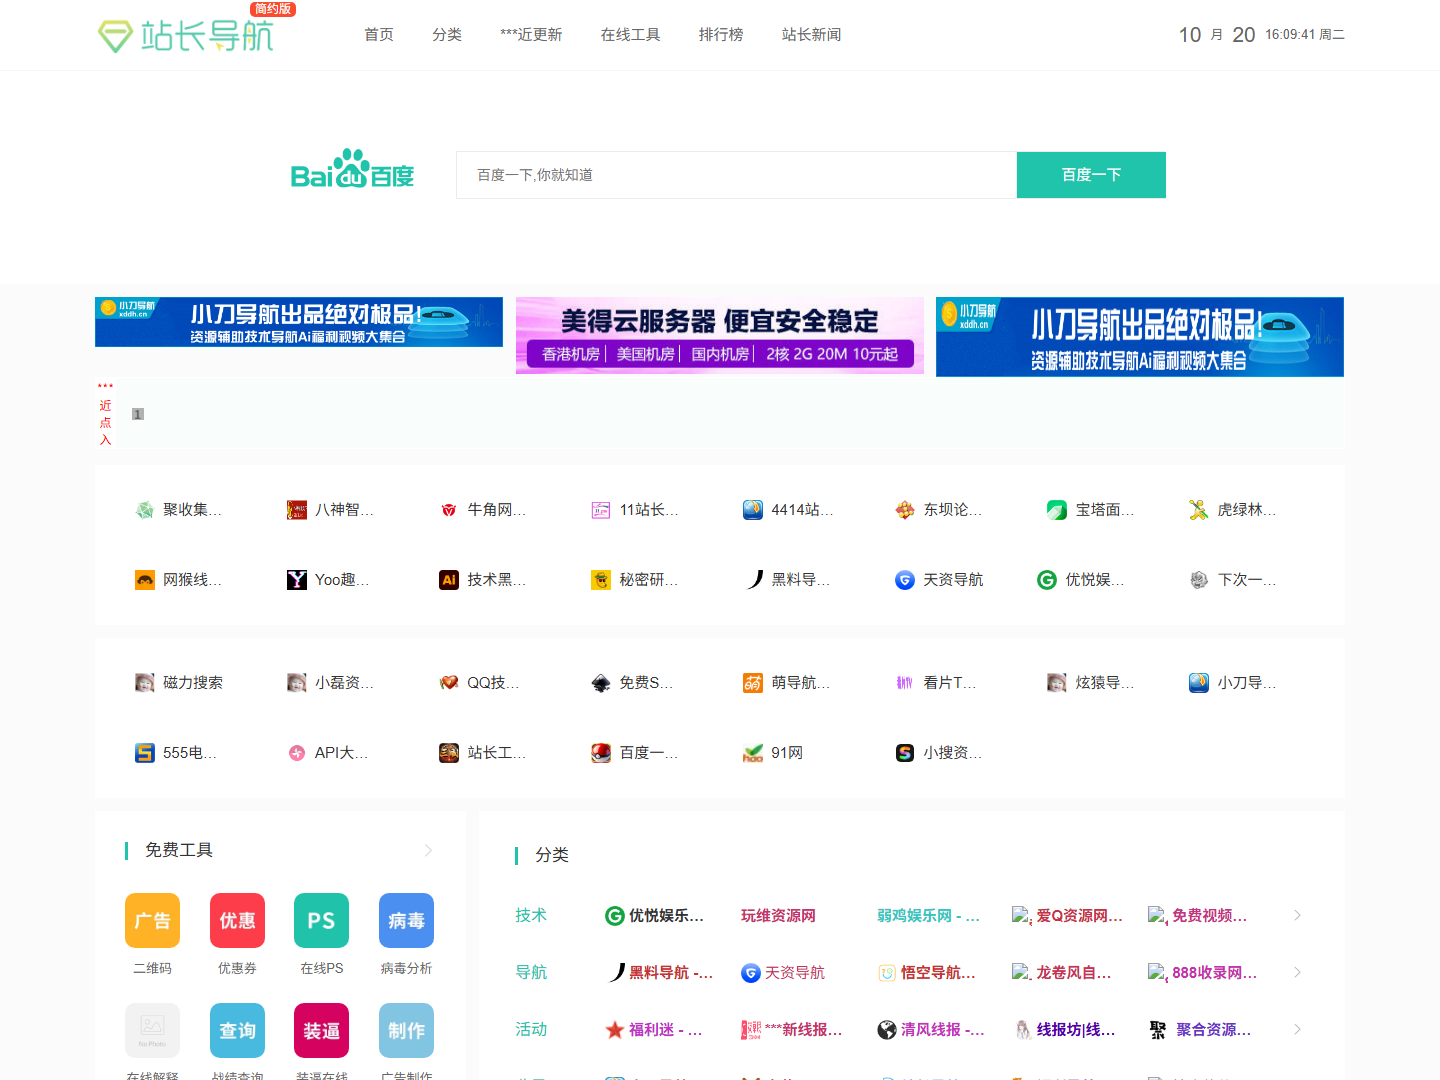Screen dimensions: 1440x1080
Task: Open the 888收录网 link
Action: [1215, 972]
